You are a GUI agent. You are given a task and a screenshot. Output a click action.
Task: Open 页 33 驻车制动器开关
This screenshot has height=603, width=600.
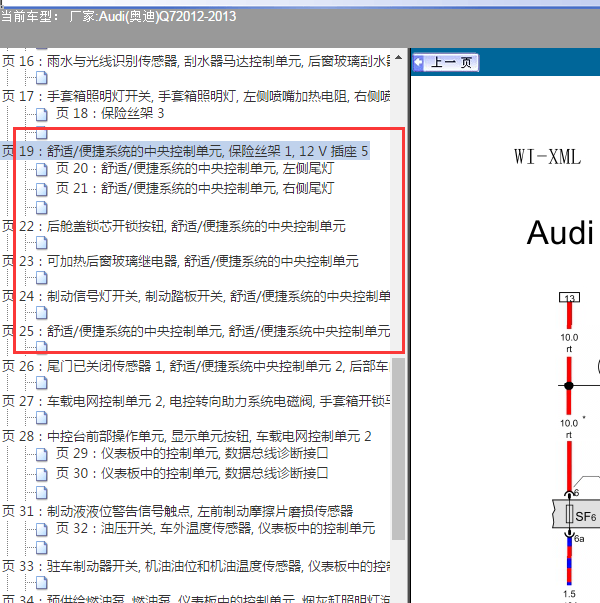pos(196,566)
